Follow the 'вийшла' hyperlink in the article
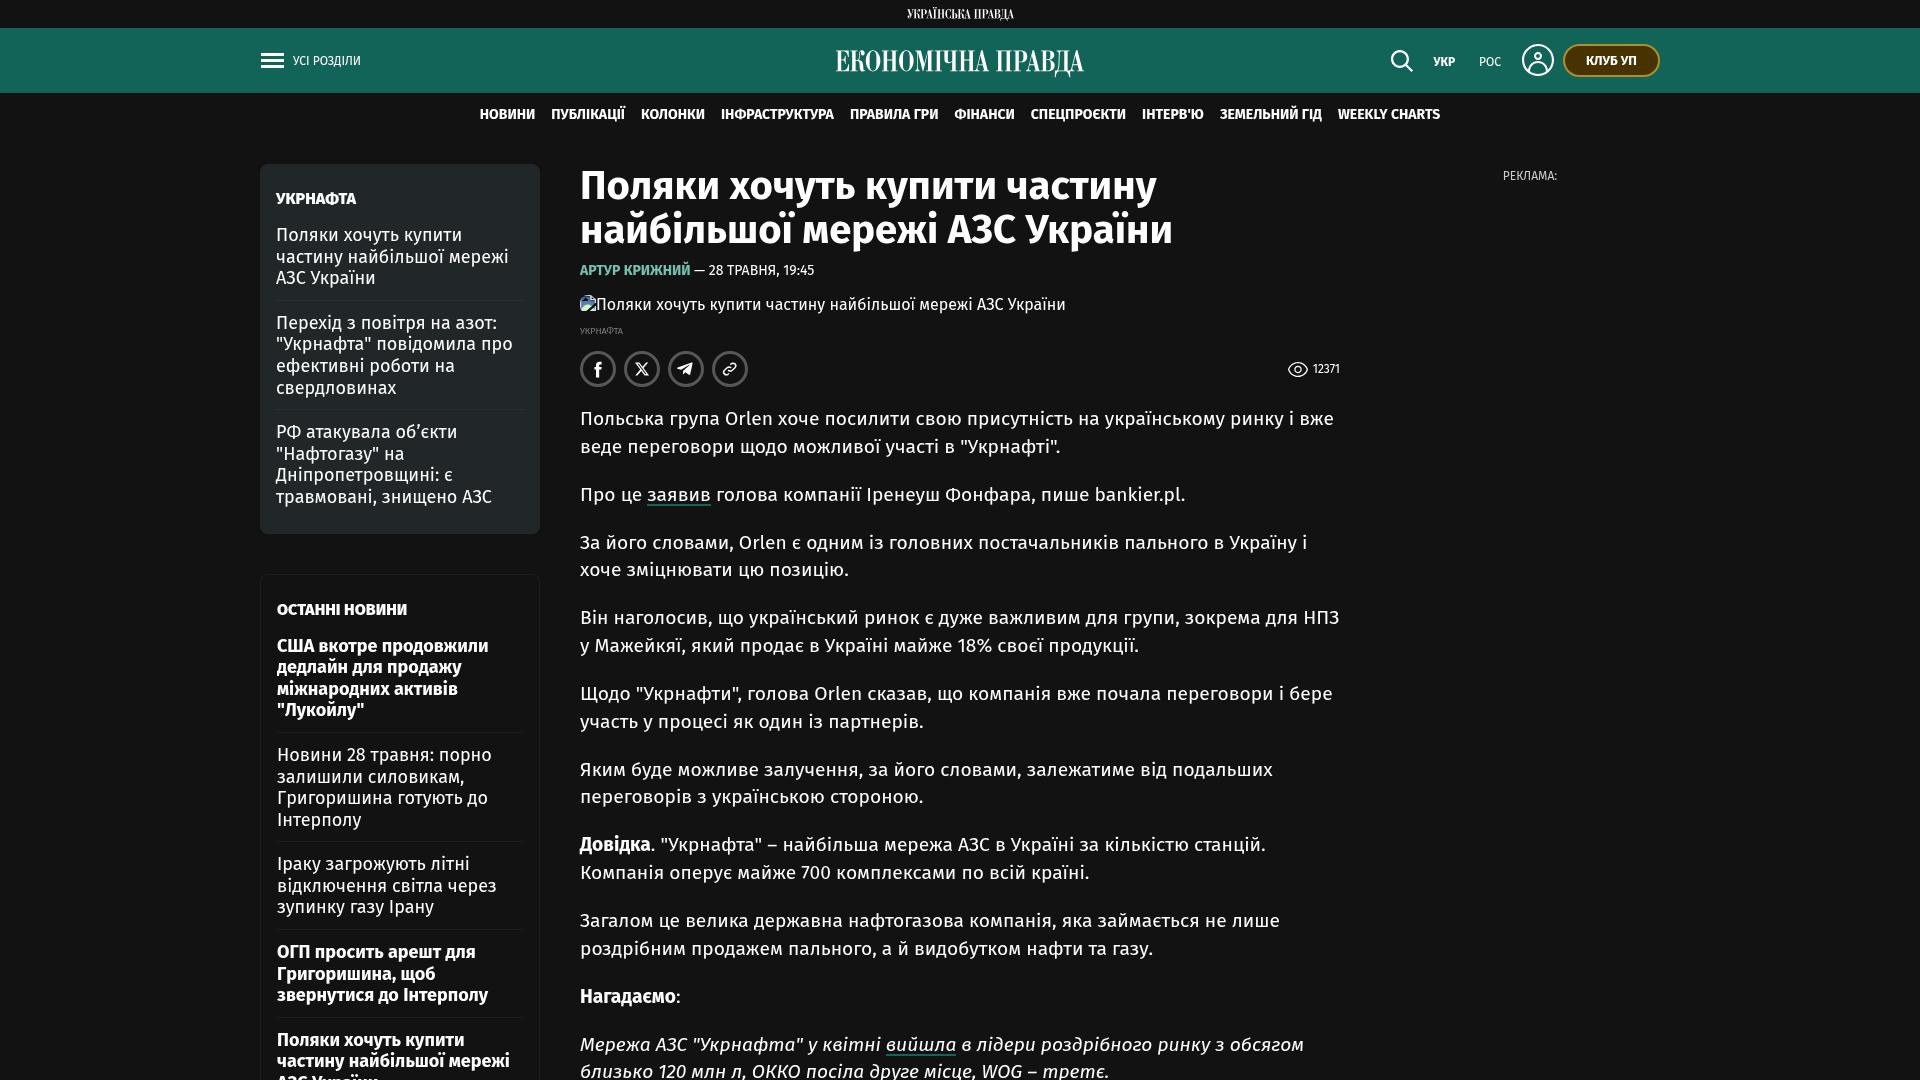The height and width of the screenshot is (1080, 1920). (x=921, y=1045)
